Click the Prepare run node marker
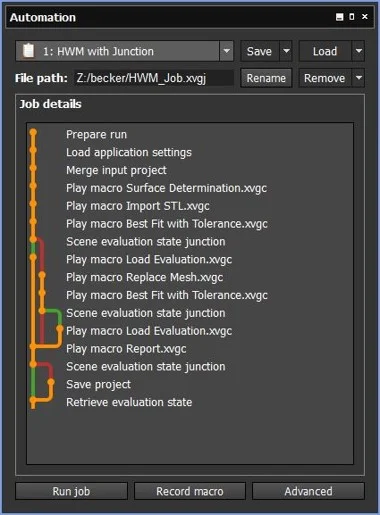Screen dimensions: 380x515 (x=33, y=133)
